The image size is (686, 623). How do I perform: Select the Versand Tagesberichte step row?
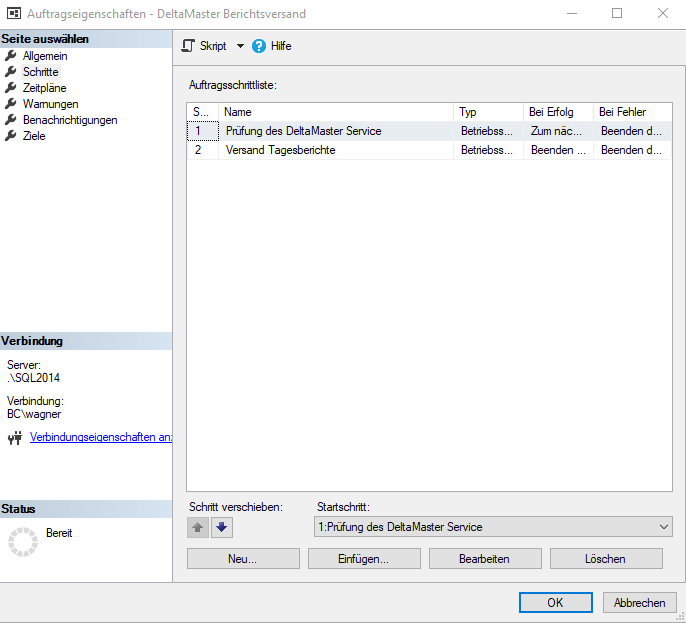(280, 150)
